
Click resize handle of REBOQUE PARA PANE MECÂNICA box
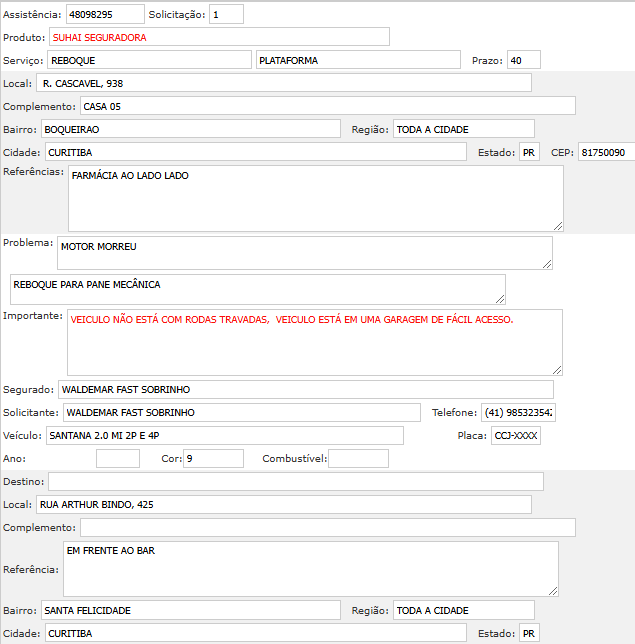pos(500,299)
